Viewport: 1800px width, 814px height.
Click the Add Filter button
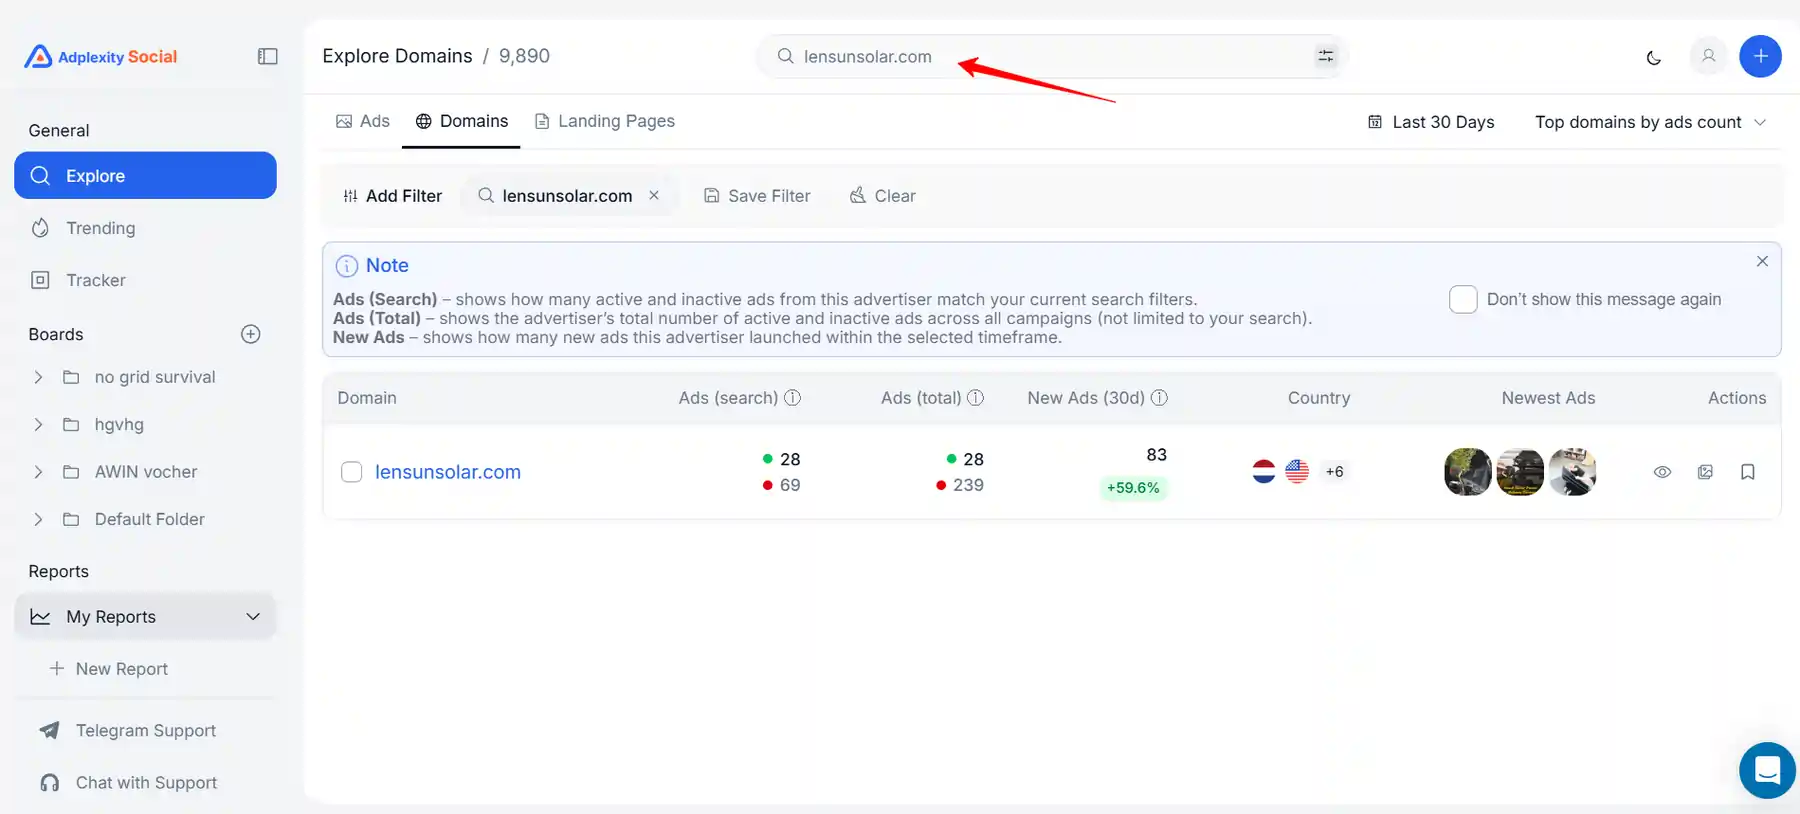point(392,196)
